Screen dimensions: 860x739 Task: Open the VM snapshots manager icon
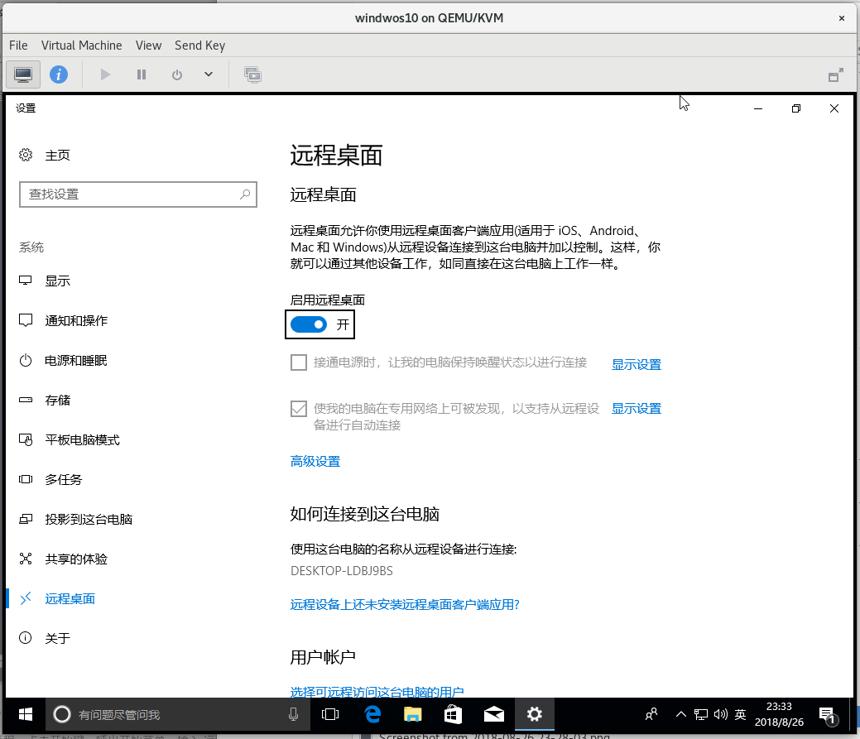click(x=253, y=75)
